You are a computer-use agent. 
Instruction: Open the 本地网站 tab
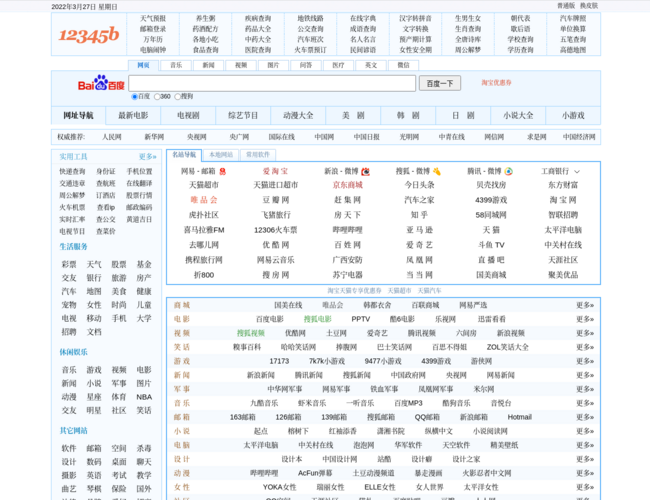[221, 155]
